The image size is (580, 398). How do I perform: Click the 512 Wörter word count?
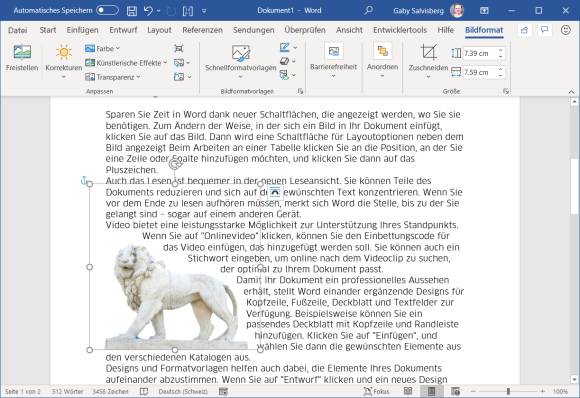click(x=67, y=391)
